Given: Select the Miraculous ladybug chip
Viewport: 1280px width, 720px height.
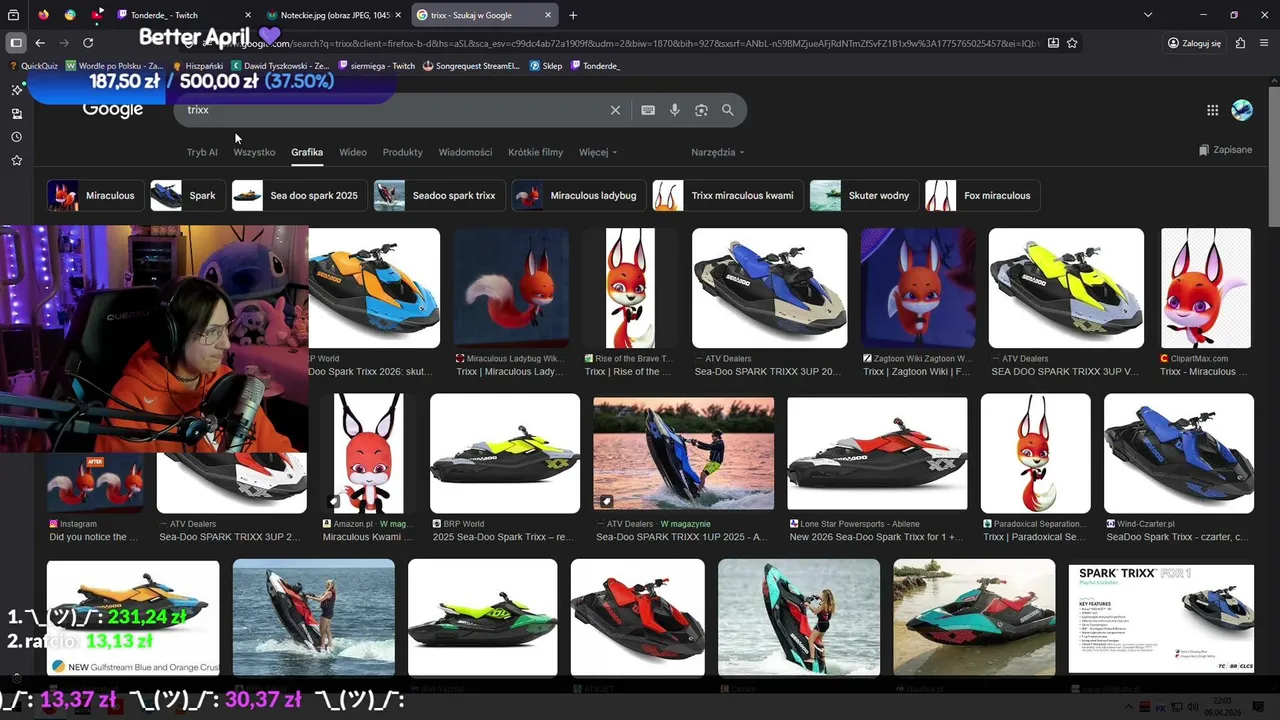Looking at the screenshot, I should [578, 195].
